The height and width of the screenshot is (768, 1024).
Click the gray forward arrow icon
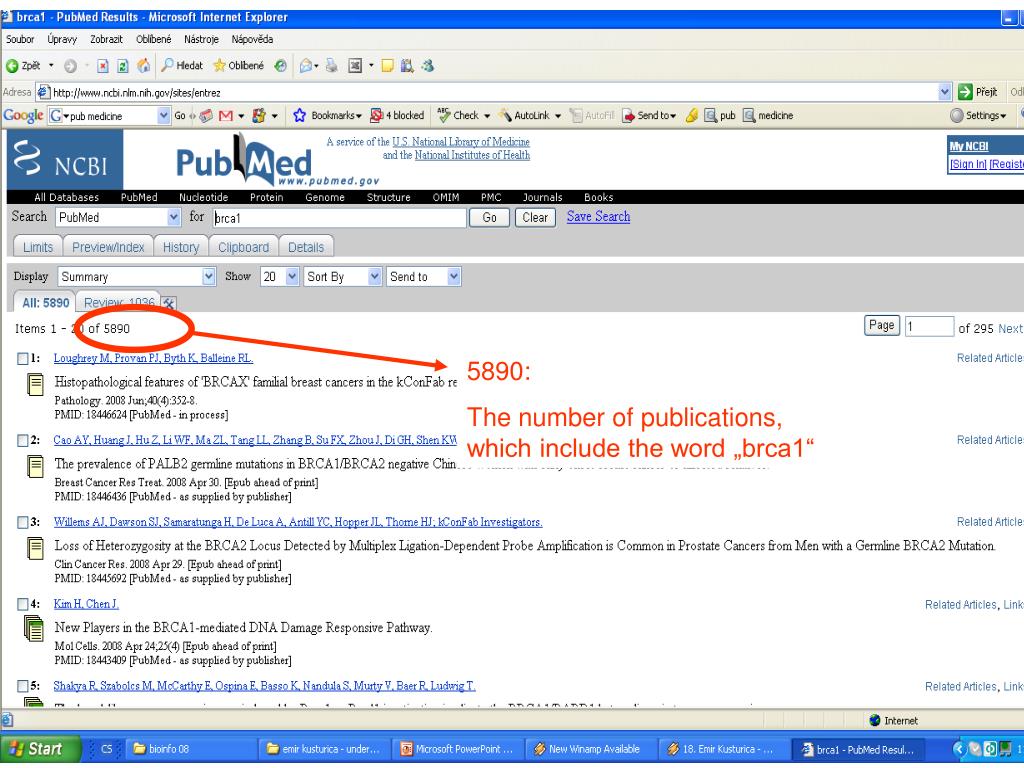70,66
